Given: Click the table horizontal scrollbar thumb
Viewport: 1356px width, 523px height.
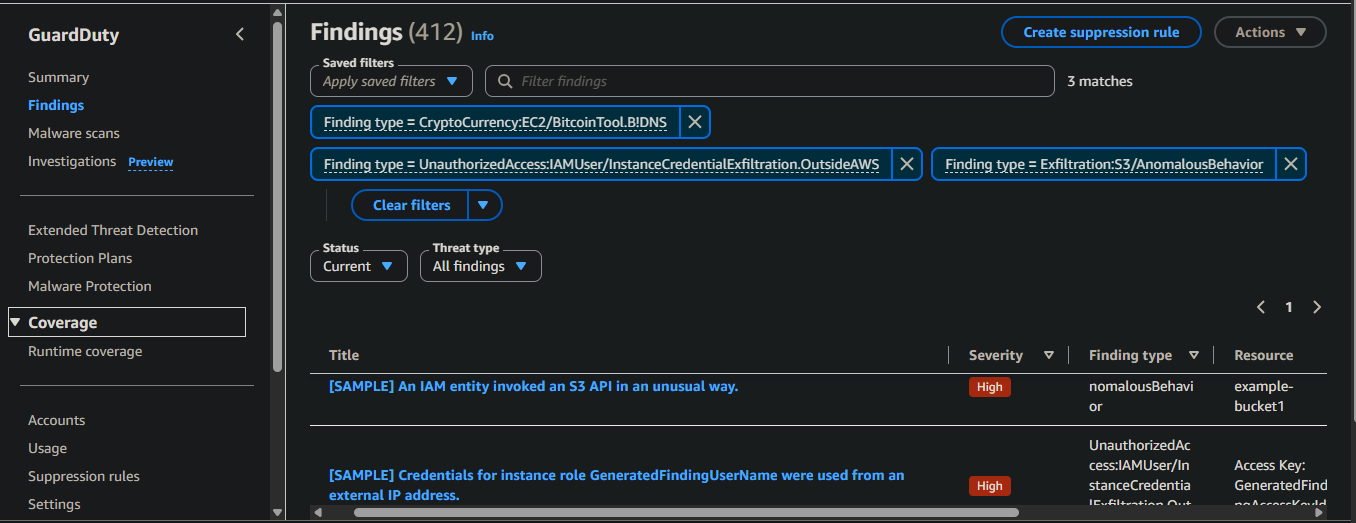Looking at the screenshot, I should pyautogui.click(x=686, y=513).
